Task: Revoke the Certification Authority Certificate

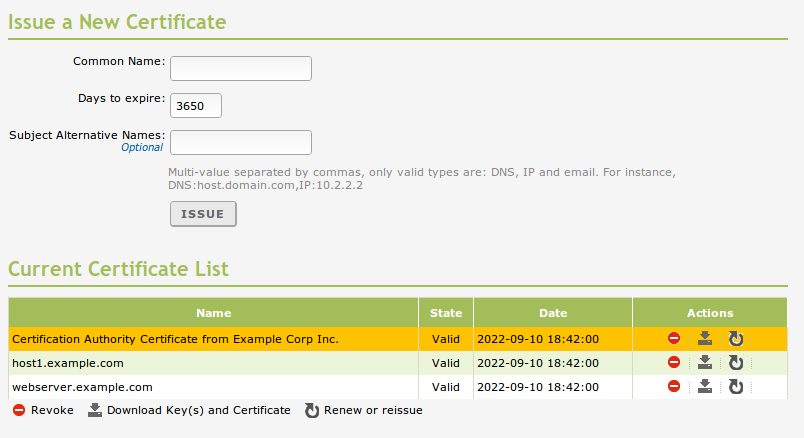Action: click(x=674, y=339)
